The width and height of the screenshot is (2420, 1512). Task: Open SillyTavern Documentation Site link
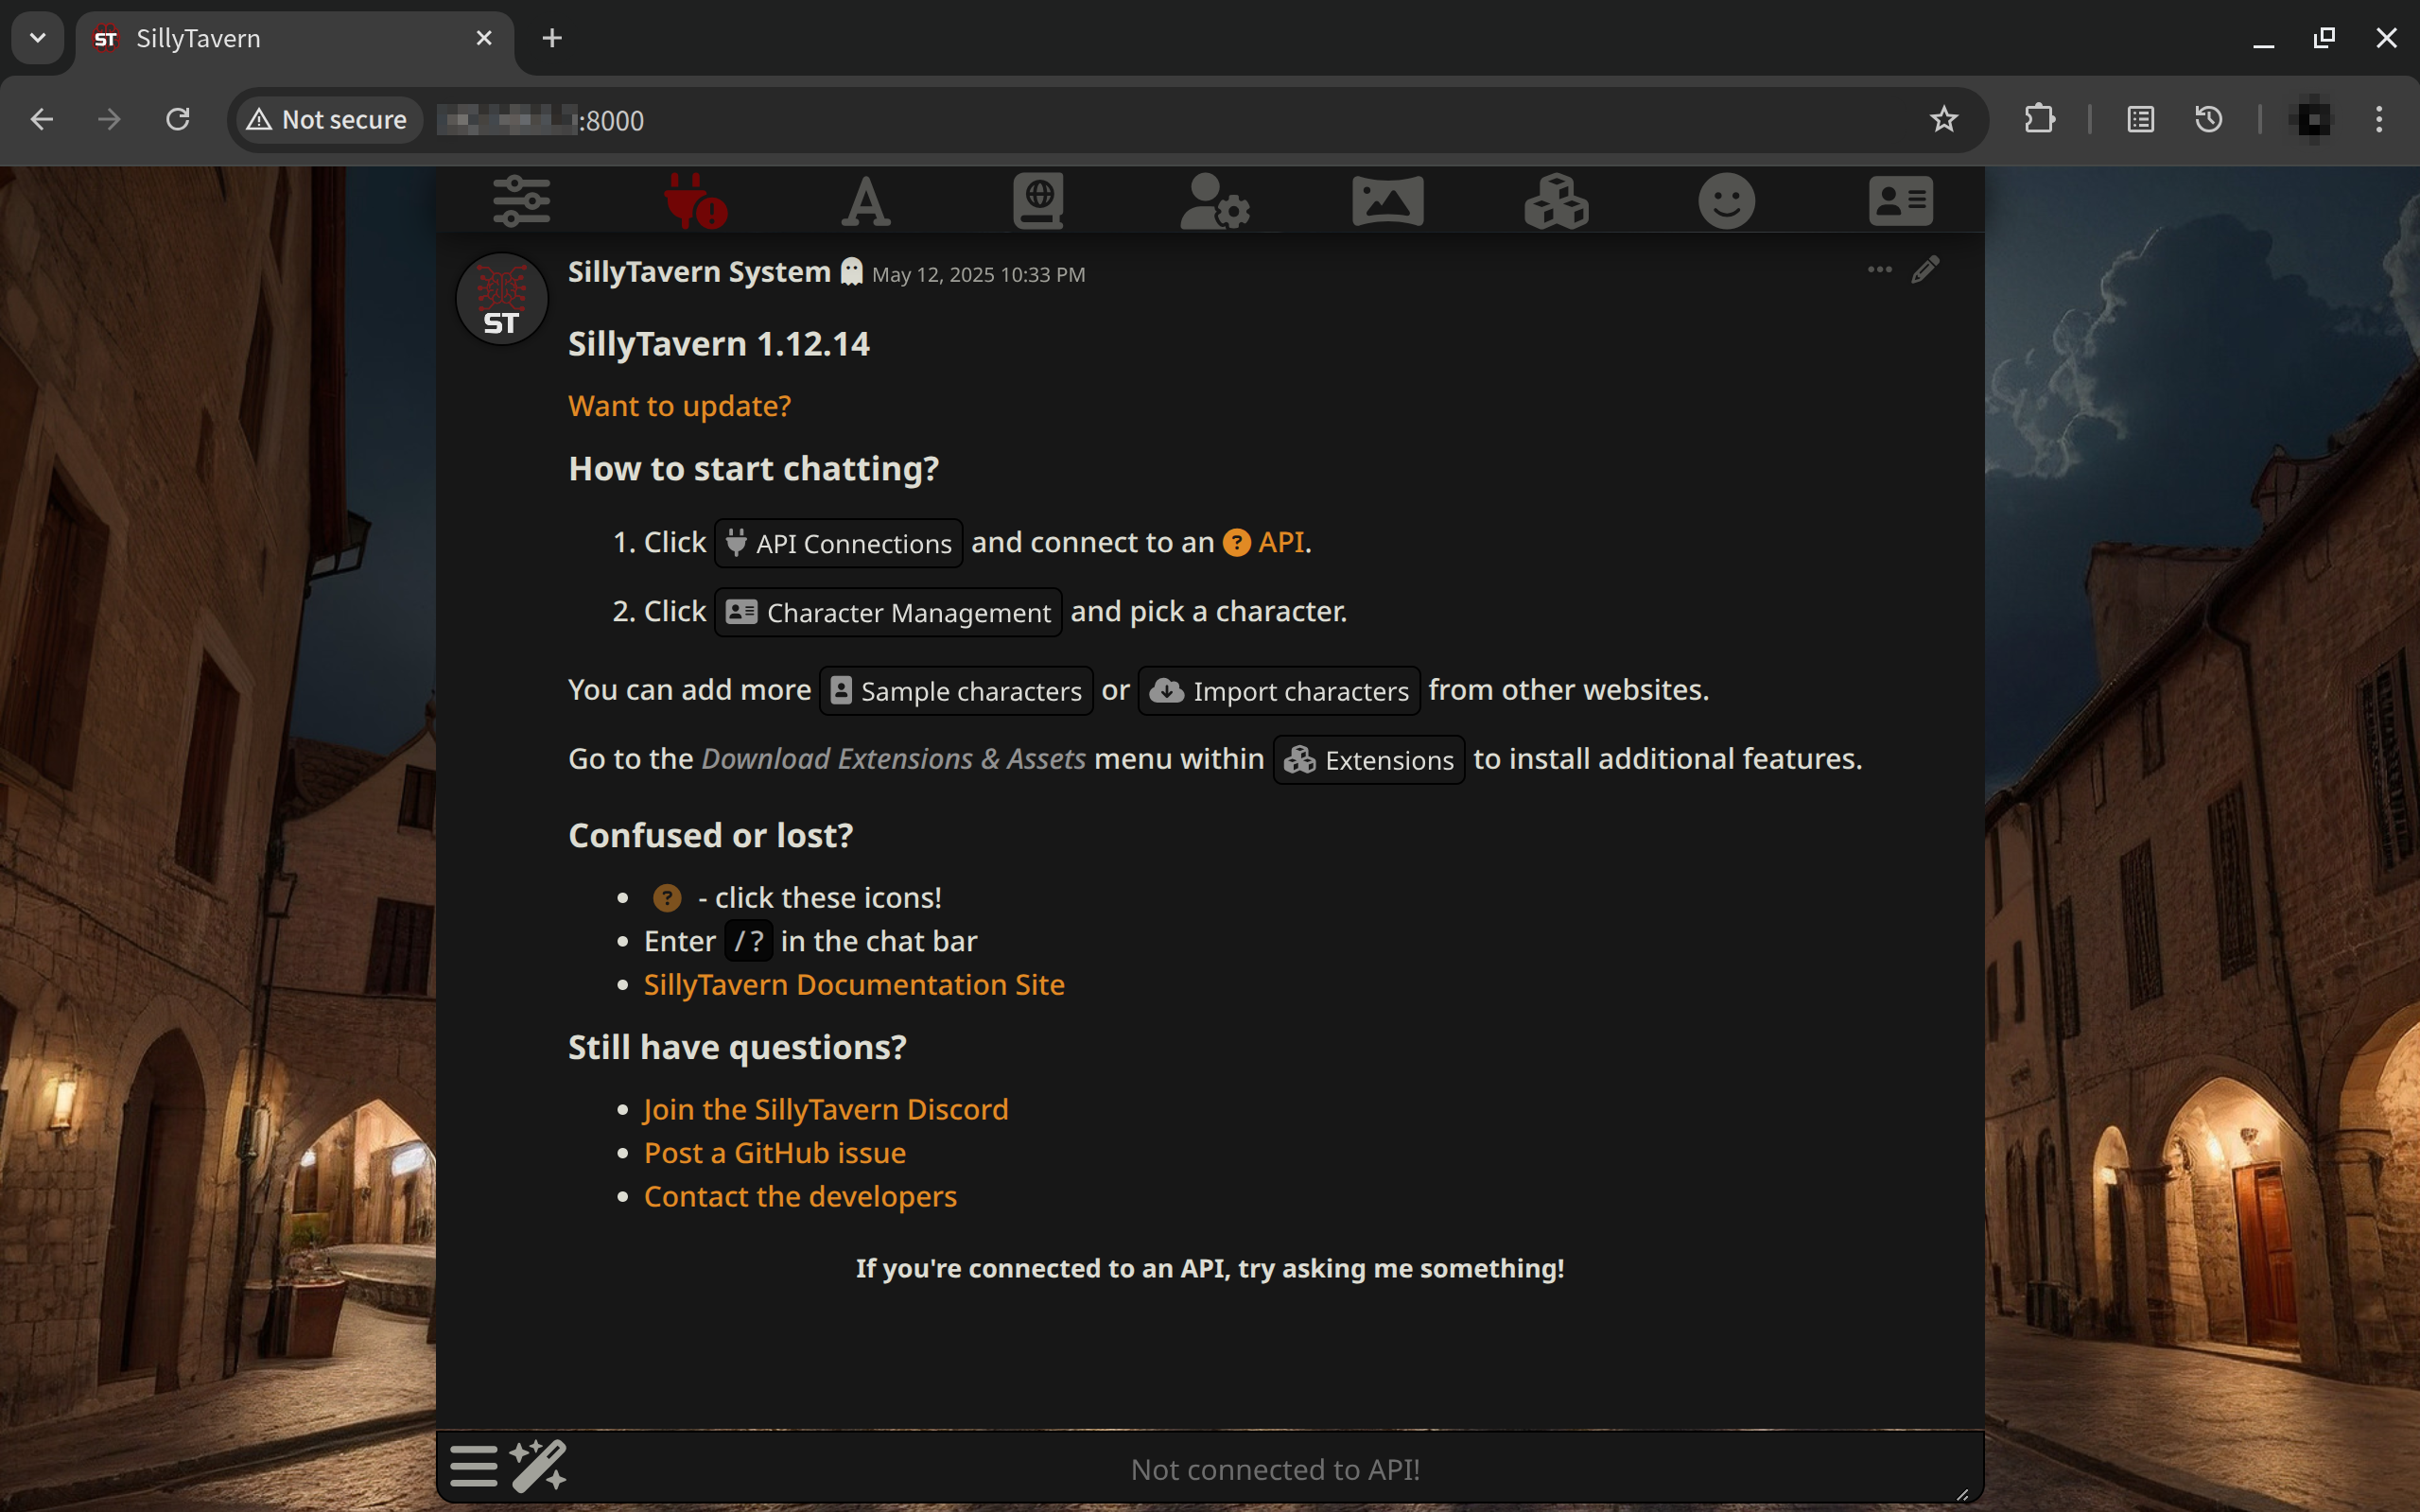click(x=854, y=985)
